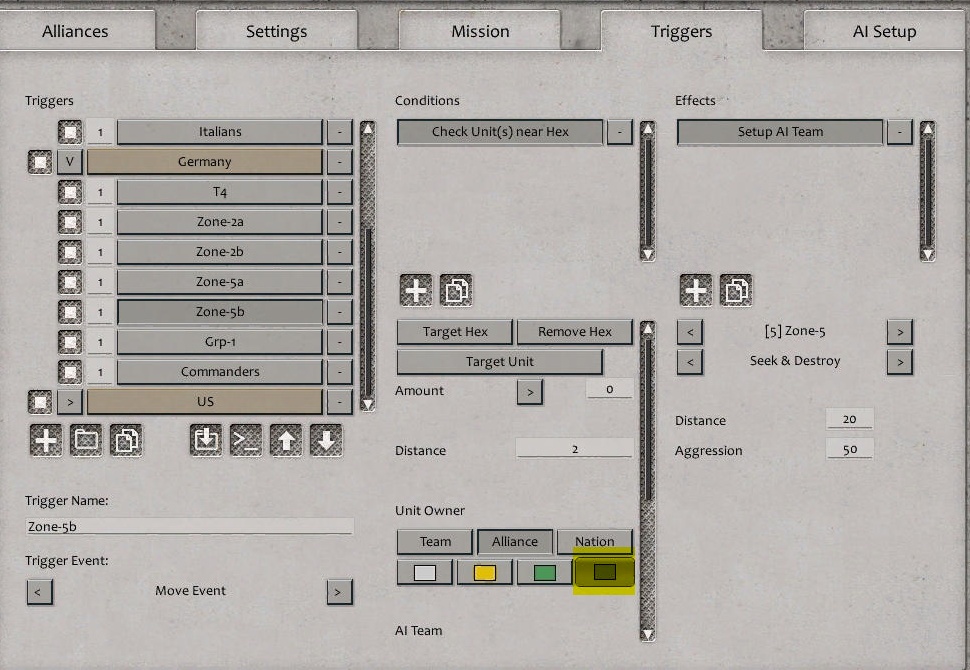The width and height of the screenshot is (970, 670).
Task: Toggle checkbox for US group
Action: [40, 402]
